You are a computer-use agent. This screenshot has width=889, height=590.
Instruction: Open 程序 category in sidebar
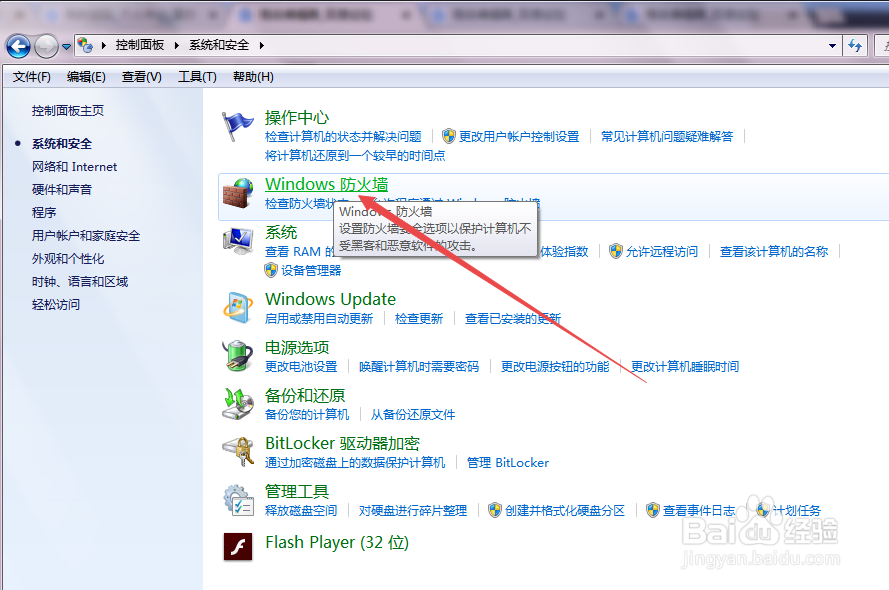[44, 213]
